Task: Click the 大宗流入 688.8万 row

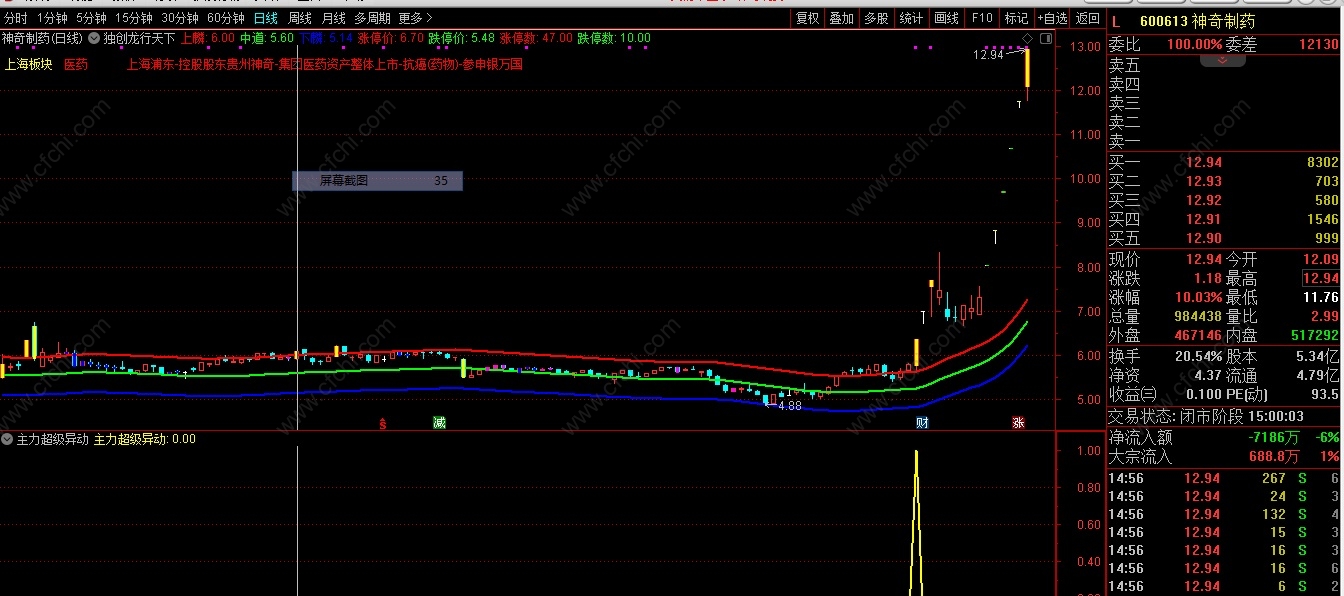Action: click(1224, 457)
